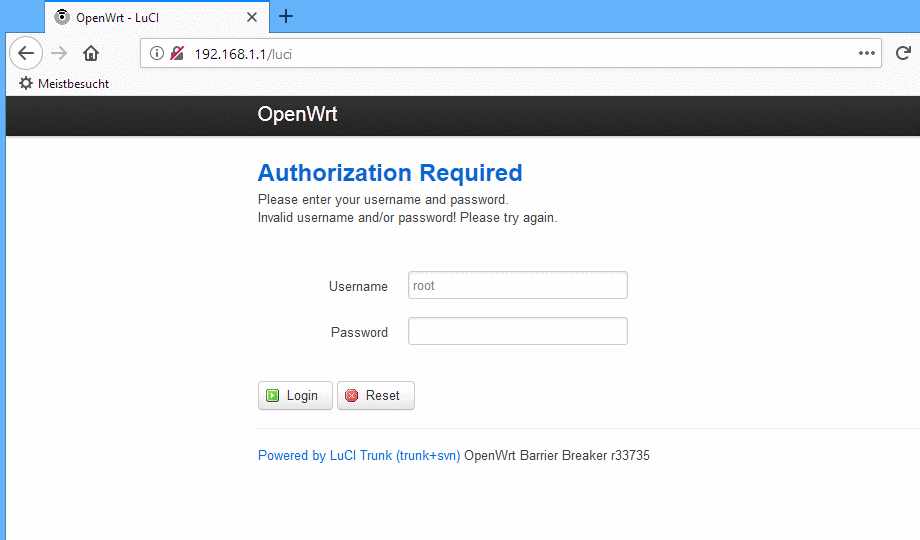The height and width of the screenshot is (540, 920).
Task: Go back to the previous page
Action: tap(26, 53)
